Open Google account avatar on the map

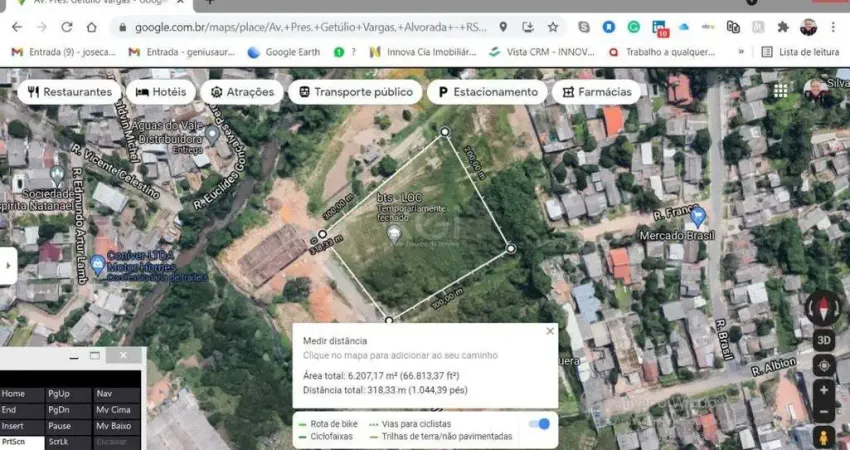tap(815, 91)
